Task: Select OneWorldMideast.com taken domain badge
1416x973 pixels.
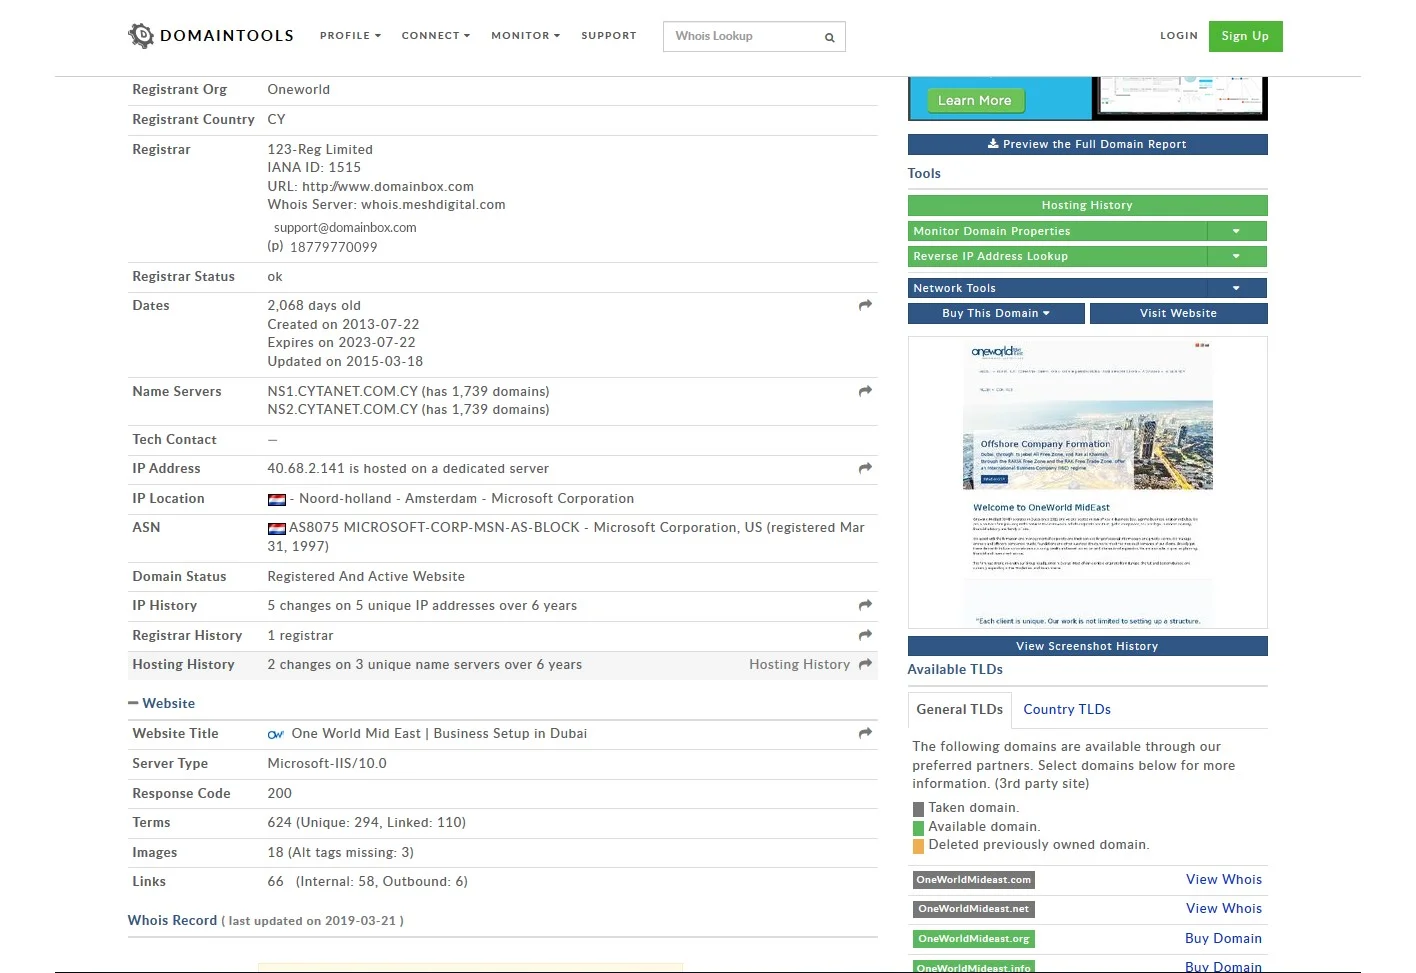Action: [974, 880]
